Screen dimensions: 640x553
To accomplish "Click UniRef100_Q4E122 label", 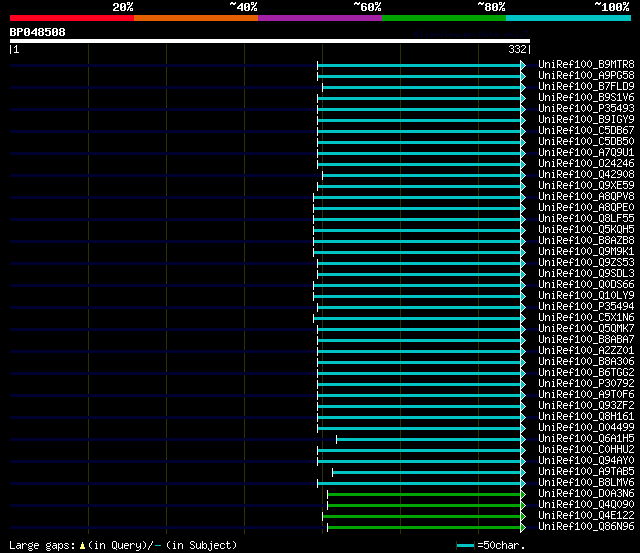I will pyautogui.click(x=586, y=516).
